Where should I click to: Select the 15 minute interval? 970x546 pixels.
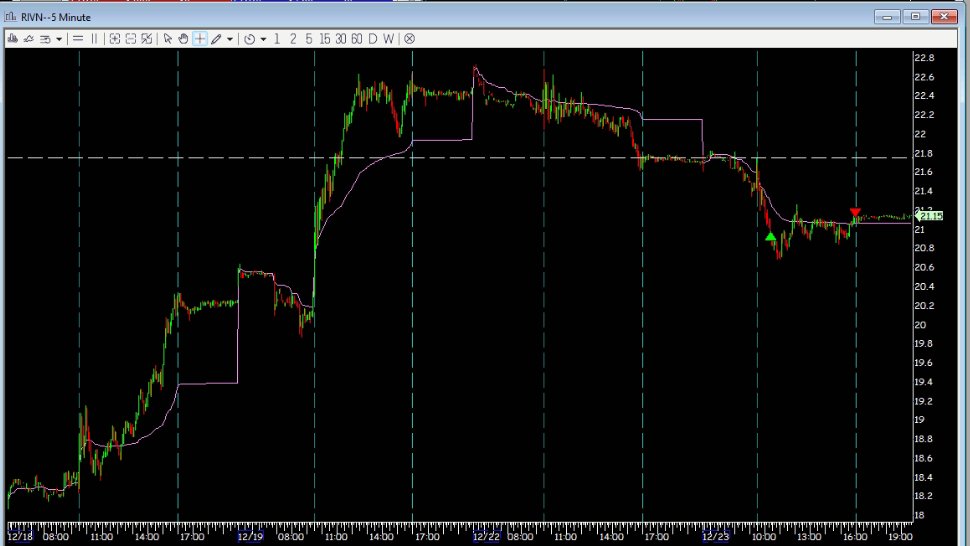tap(325, 39)
